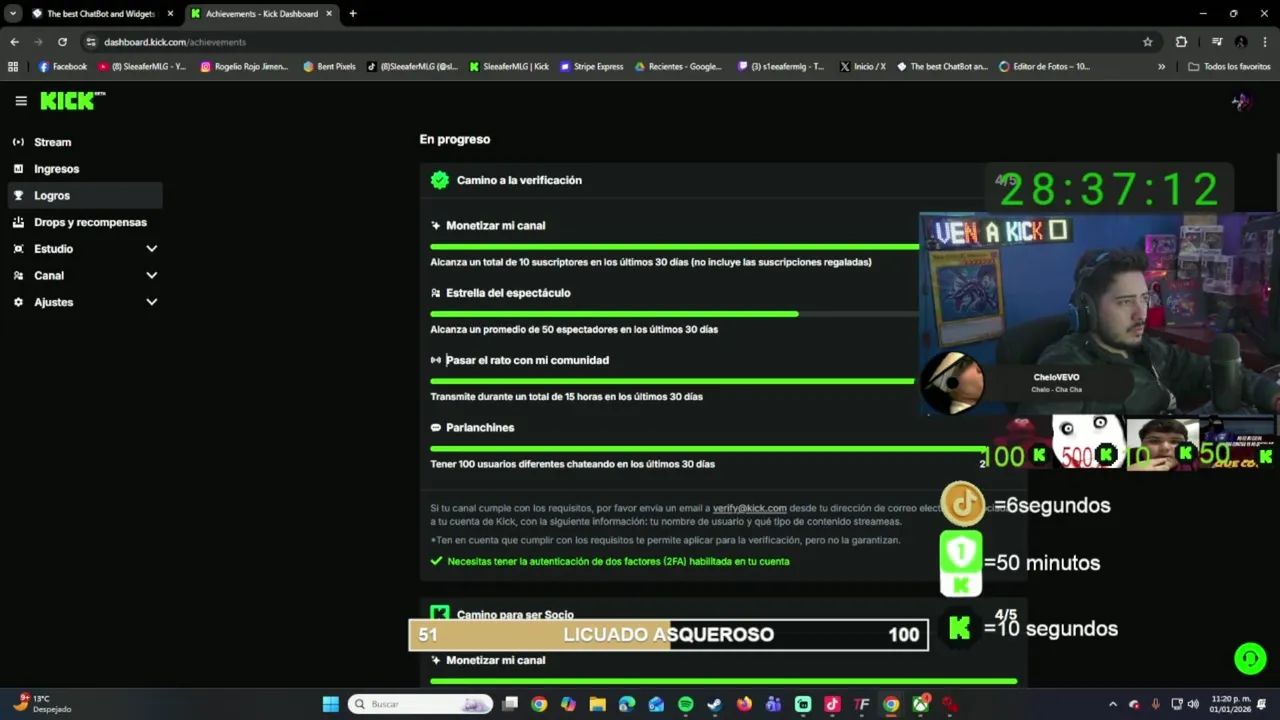1280x720 pixels.
Task: Open the Inicio / X bookmark
Action: click(863, 67)
